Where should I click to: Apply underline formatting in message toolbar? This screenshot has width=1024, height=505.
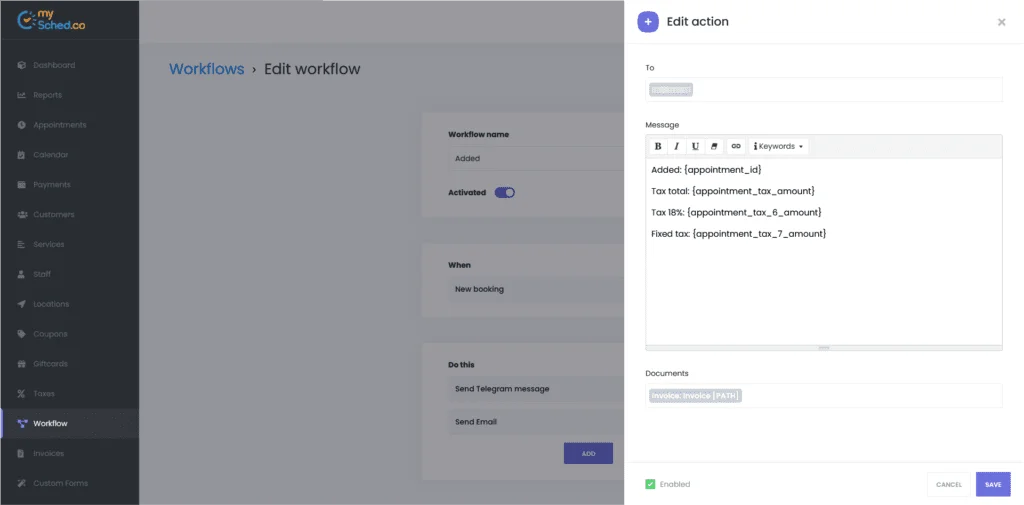coord(696,146)
